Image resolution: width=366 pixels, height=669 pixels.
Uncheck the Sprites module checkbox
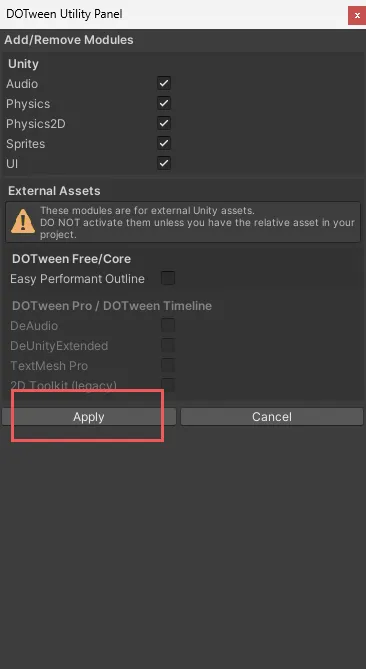tap(164, 143)
